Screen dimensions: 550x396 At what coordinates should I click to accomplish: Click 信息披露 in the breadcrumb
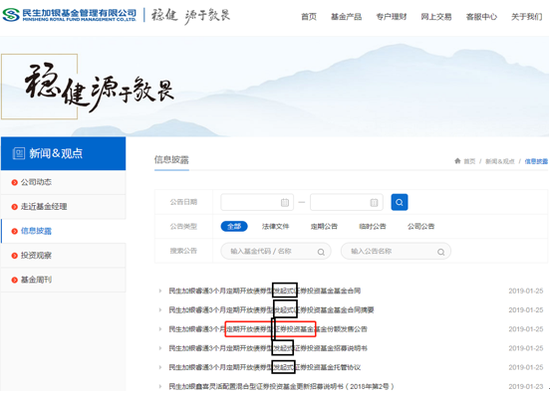(536, 161)
